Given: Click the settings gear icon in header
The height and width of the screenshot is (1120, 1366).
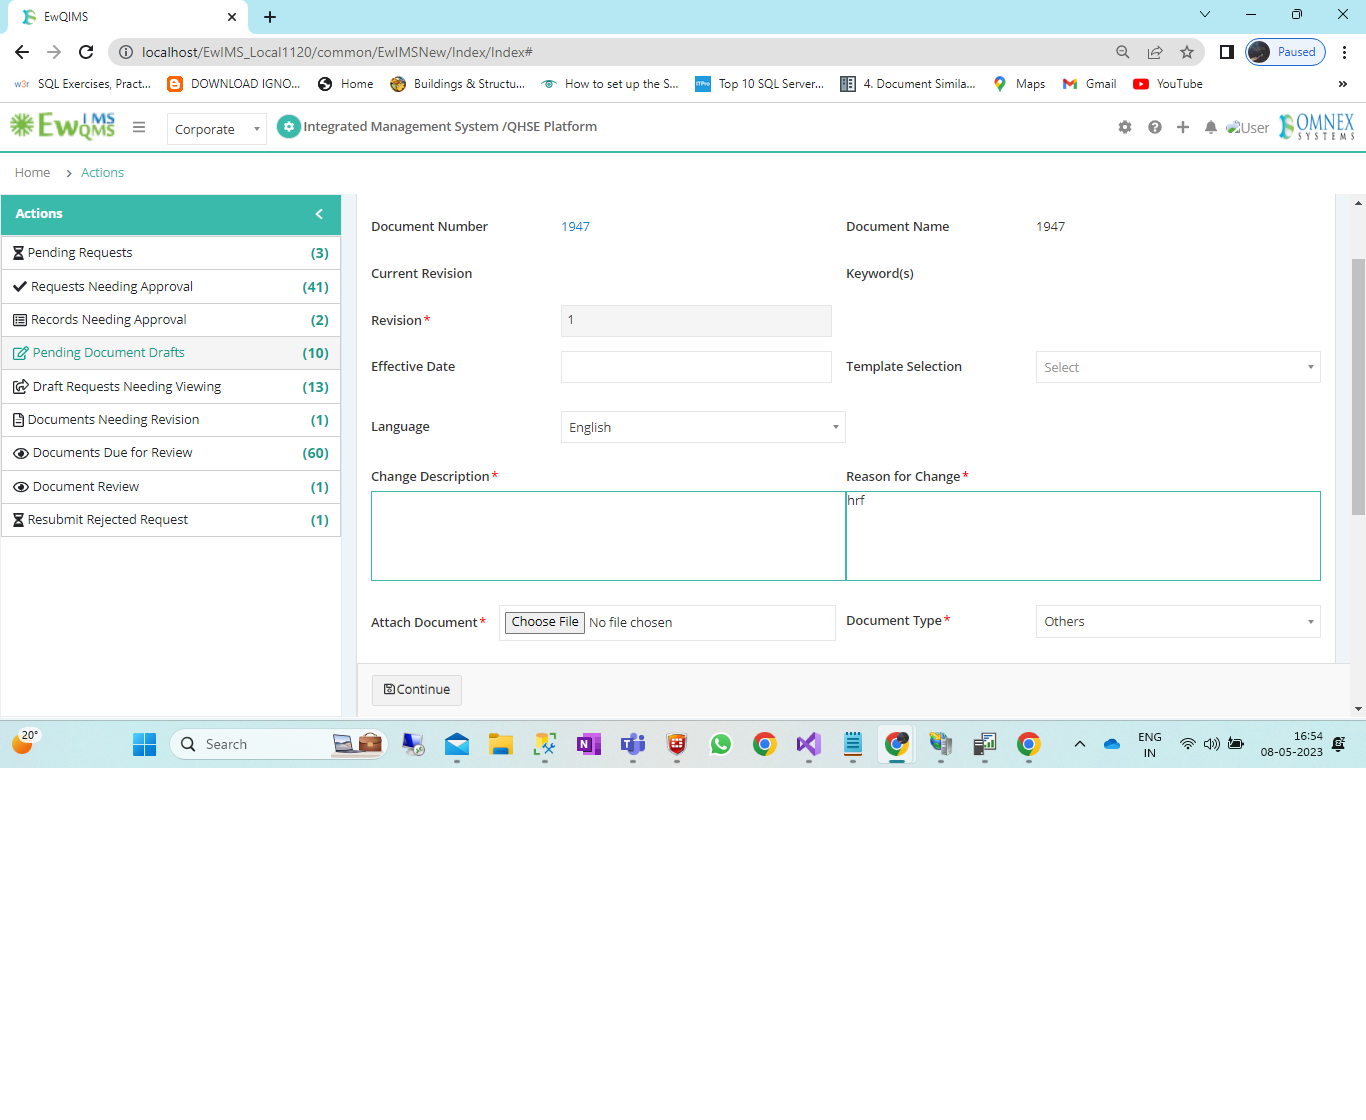Looking at the screenshot, I should pos(1125,127).
